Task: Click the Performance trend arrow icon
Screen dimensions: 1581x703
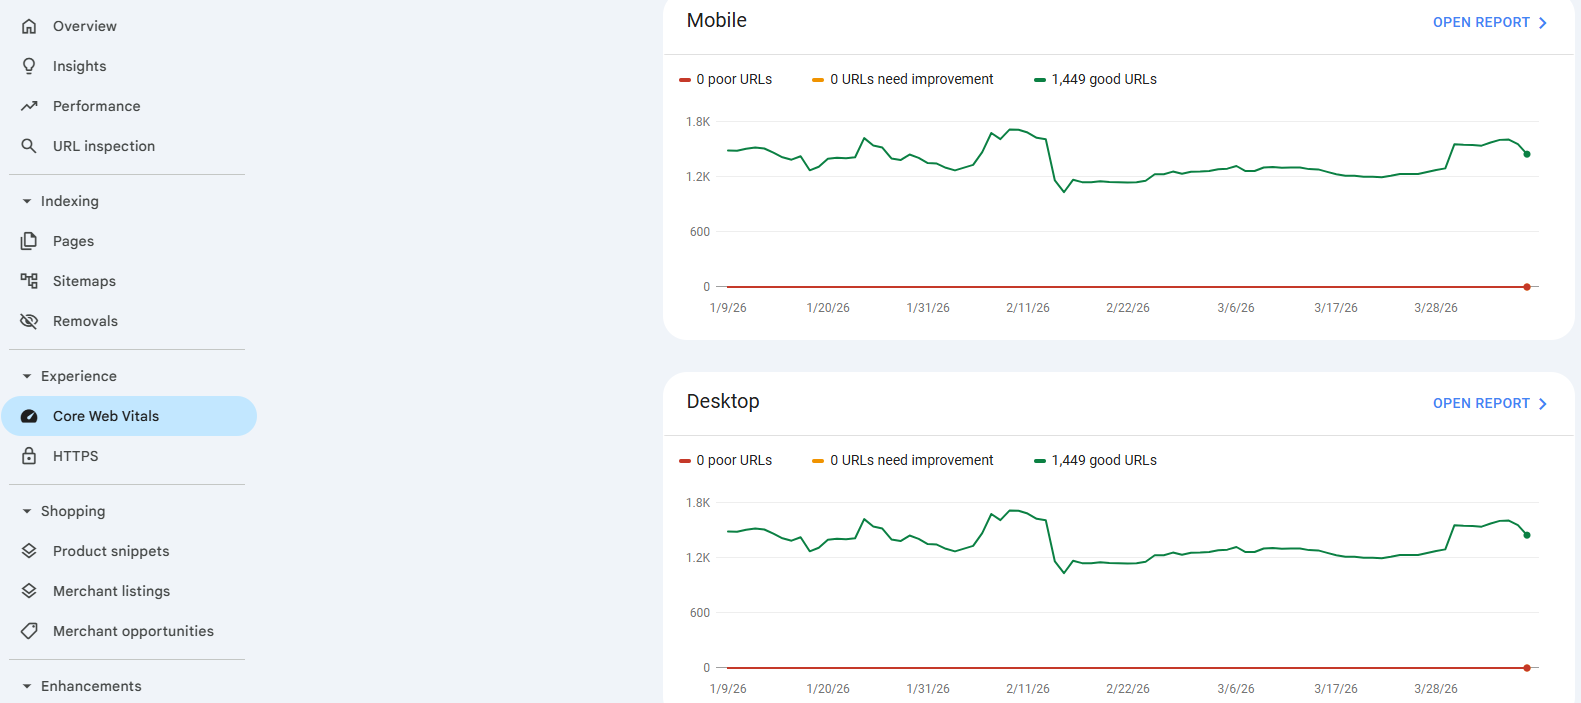Action: pyautogui.click(x=29, y=106)
